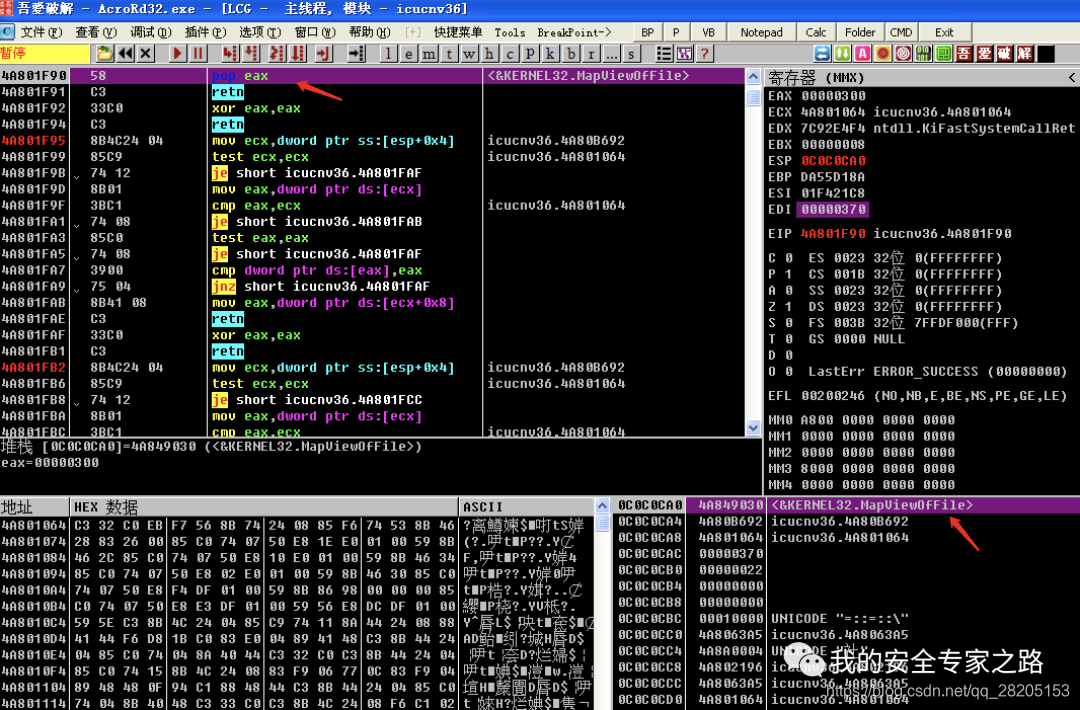Click the Trace Into toolbar icon
This screenshot has height=710, width=1080.
click(x=276, y=53)
